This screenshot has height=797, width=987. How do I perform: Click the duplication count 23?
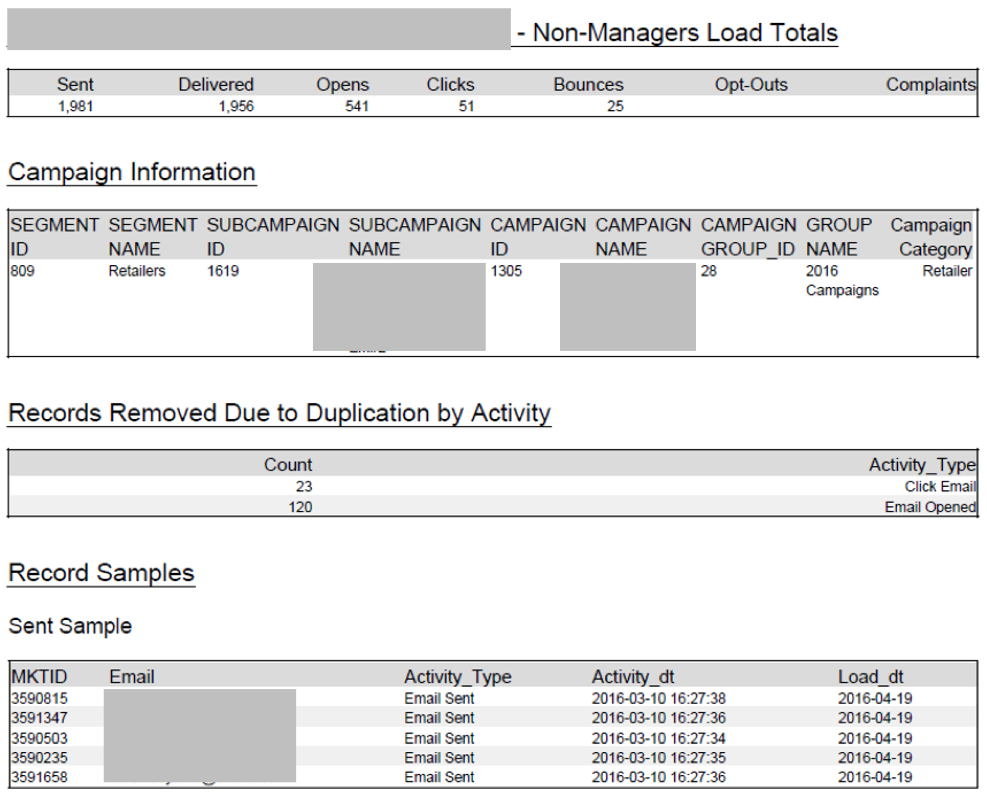(x=304, y=487)
